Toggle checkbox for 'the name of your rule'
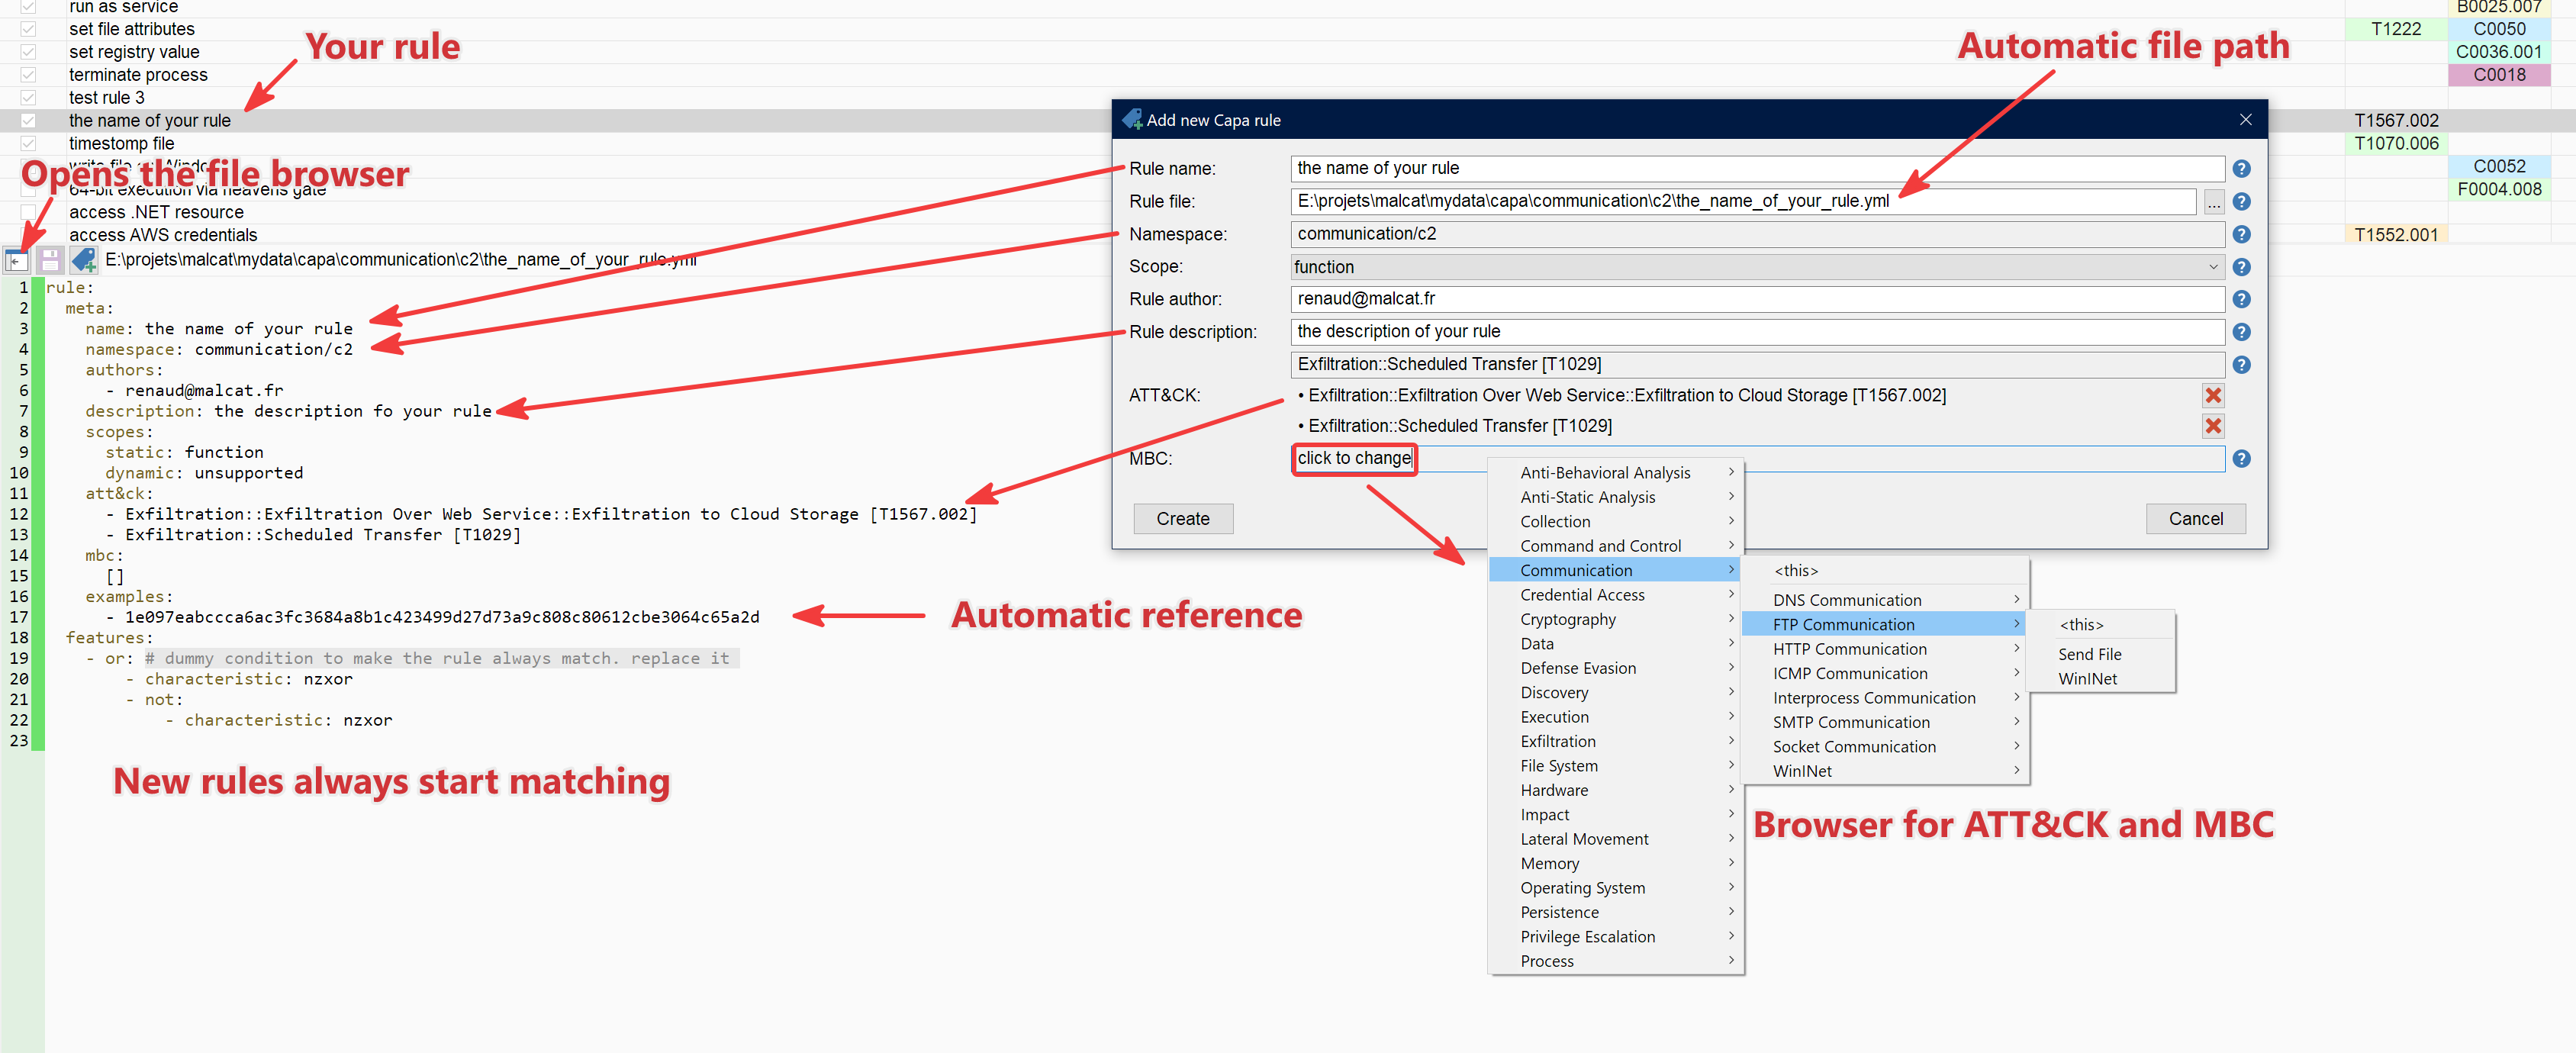The width and height of the screenshot is (2576, 1053). (28, 121)
